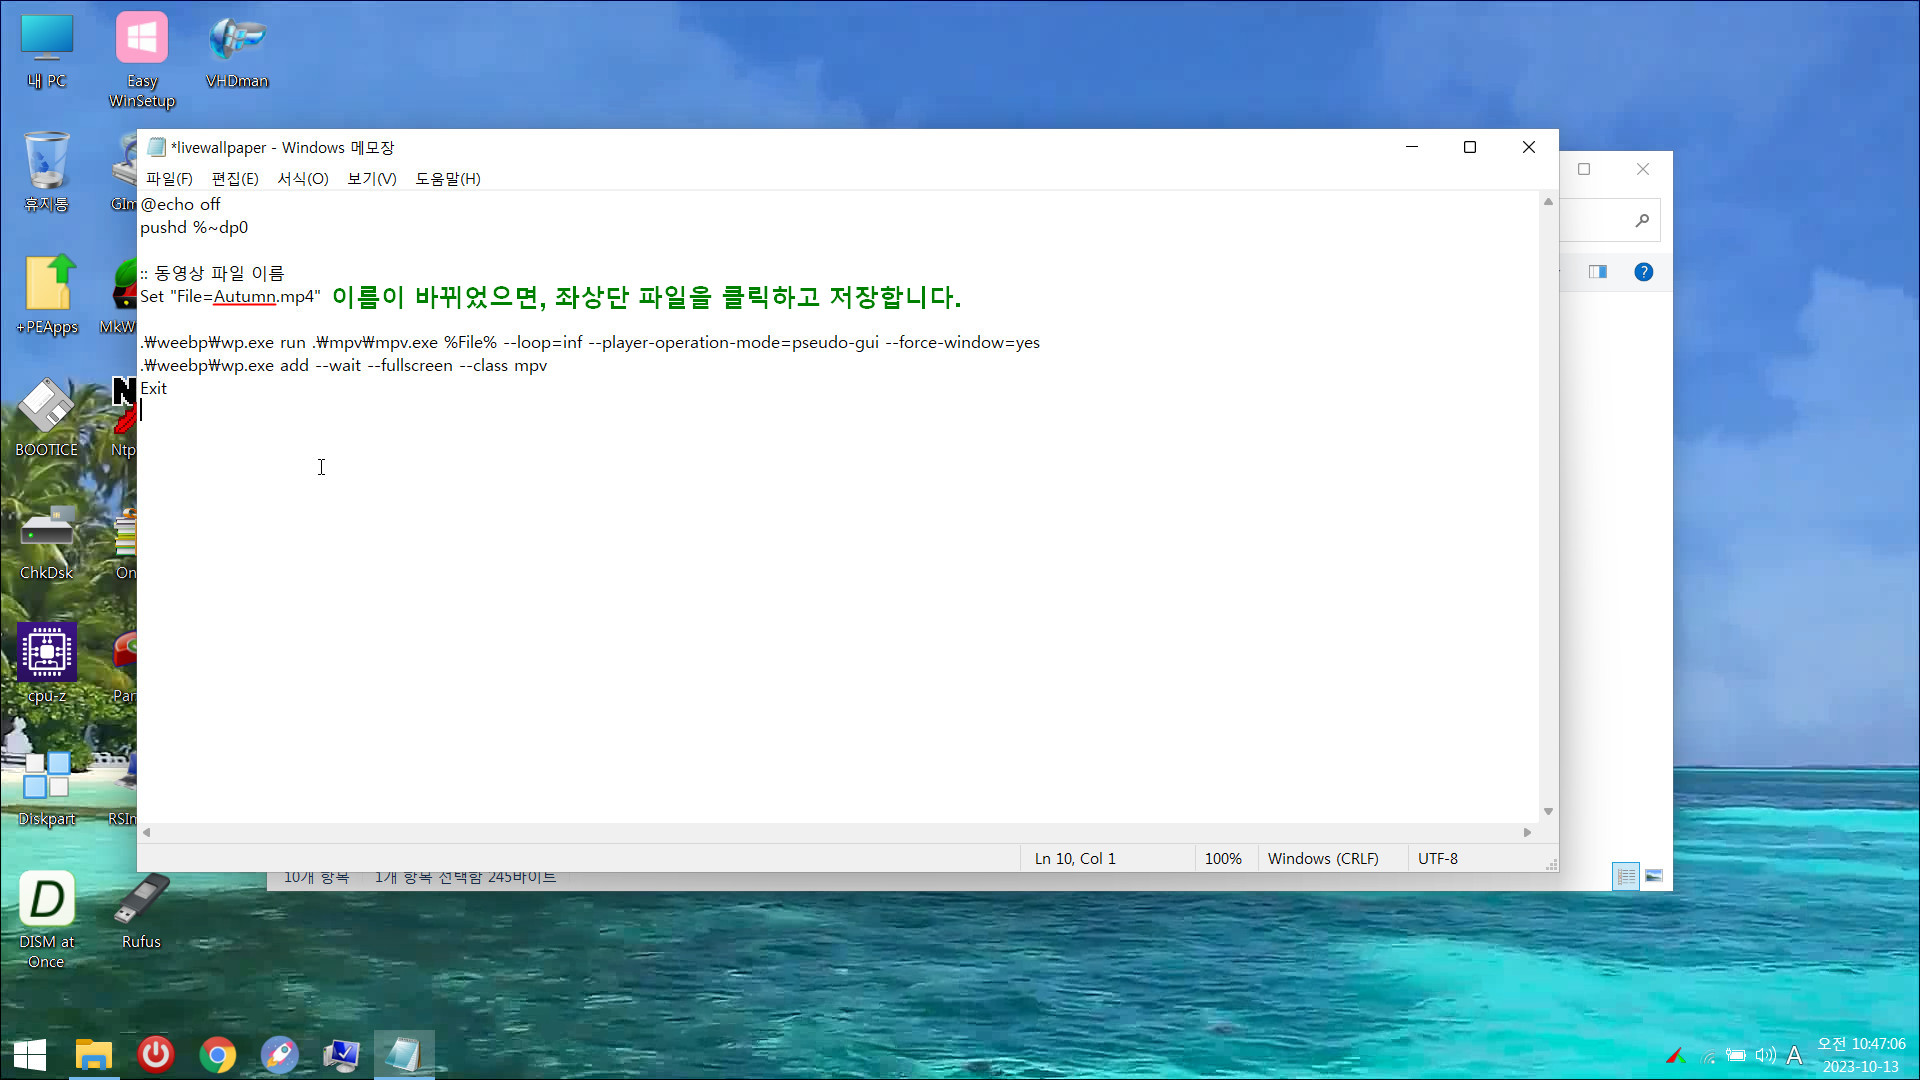Open the ChkDsk desktop icon

pyautogui.click(x=47, y=542)
